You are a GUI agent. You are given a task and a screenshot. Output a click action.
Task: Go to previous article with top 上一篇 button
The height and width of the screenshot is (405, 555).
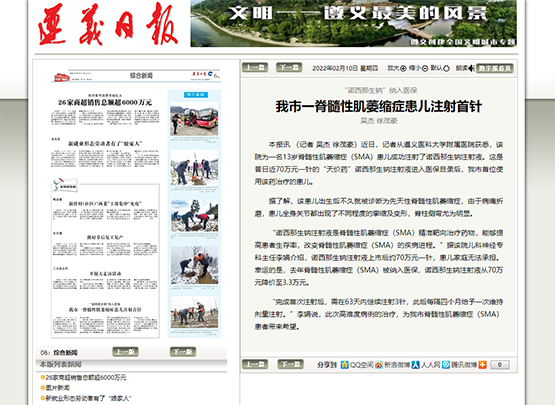[x=255, y=67]
